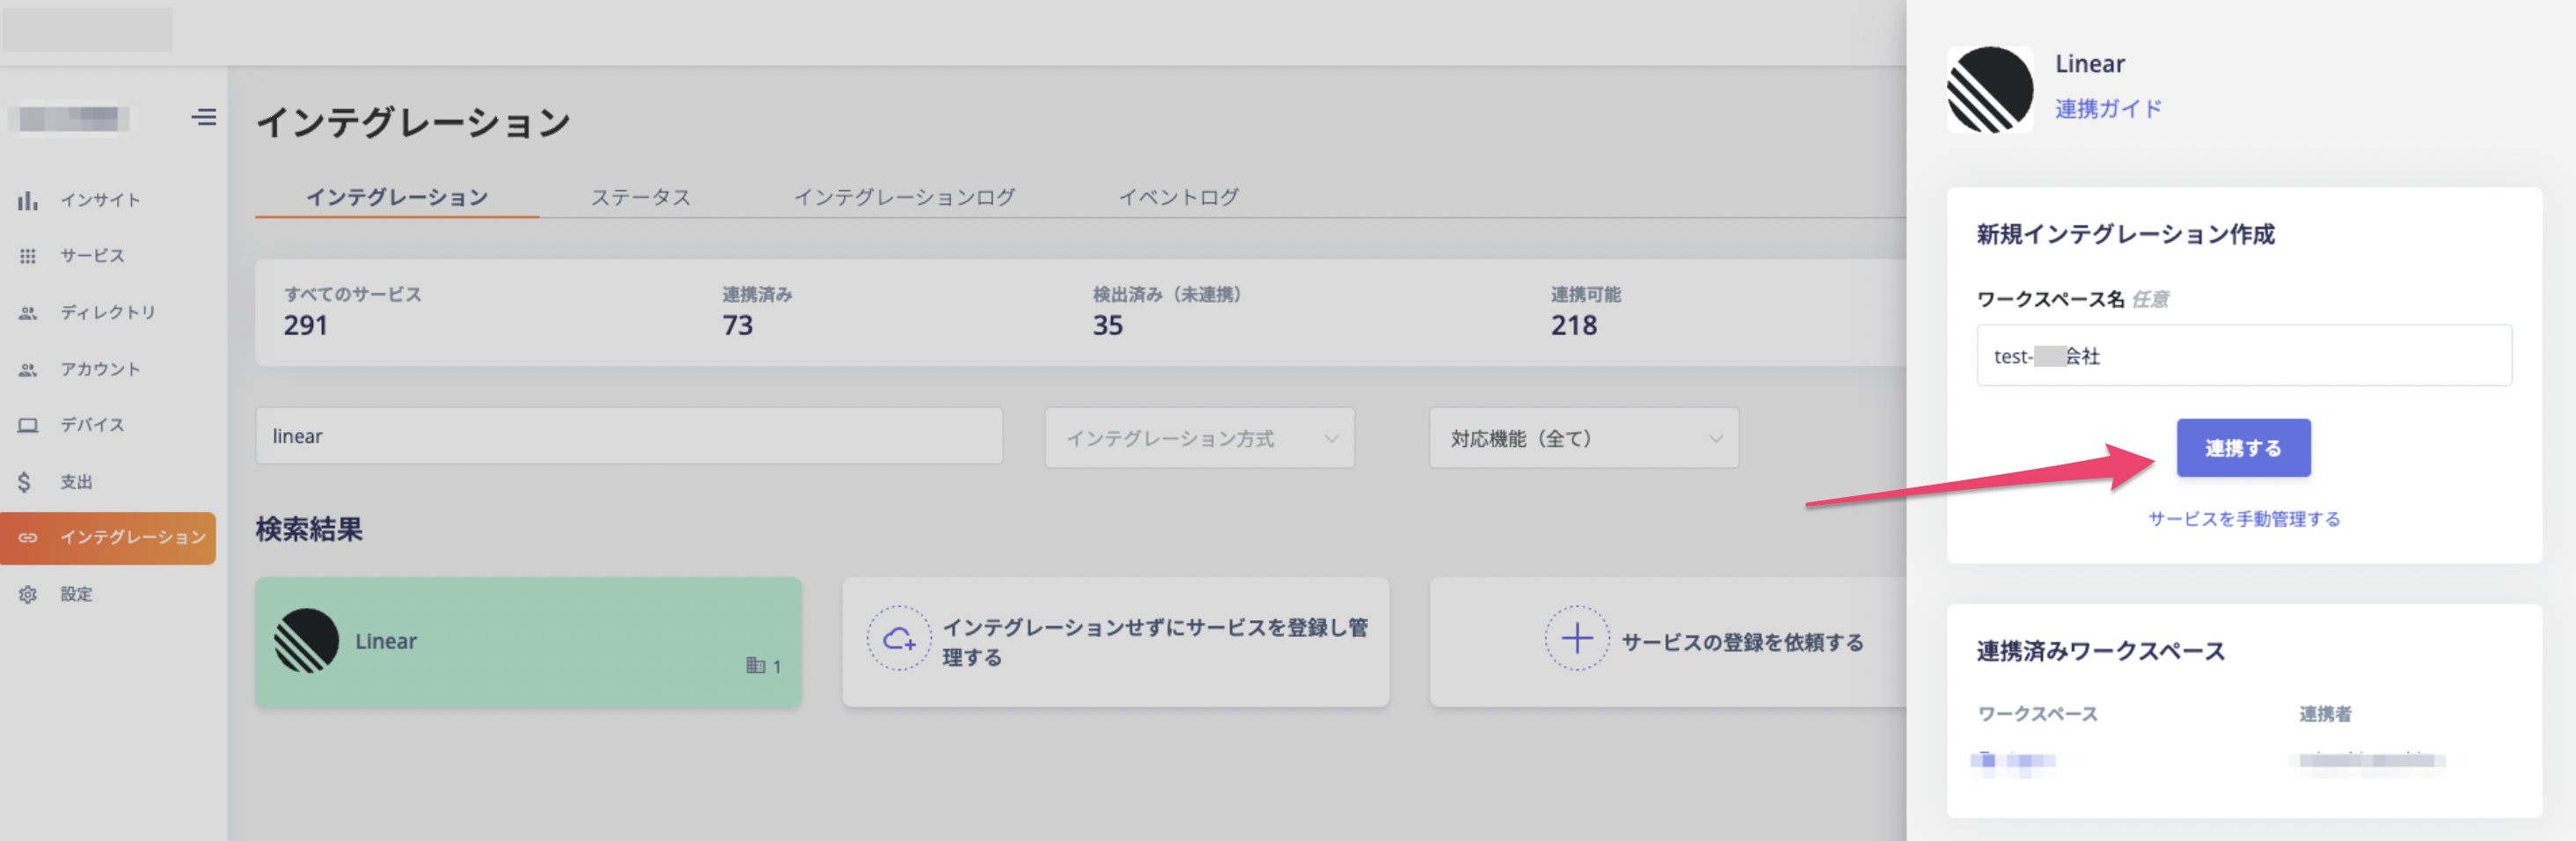Click the Accounts people icon
Image resolution: width=2576 pixels, height=841 pixels.
[x=28, y=370]
